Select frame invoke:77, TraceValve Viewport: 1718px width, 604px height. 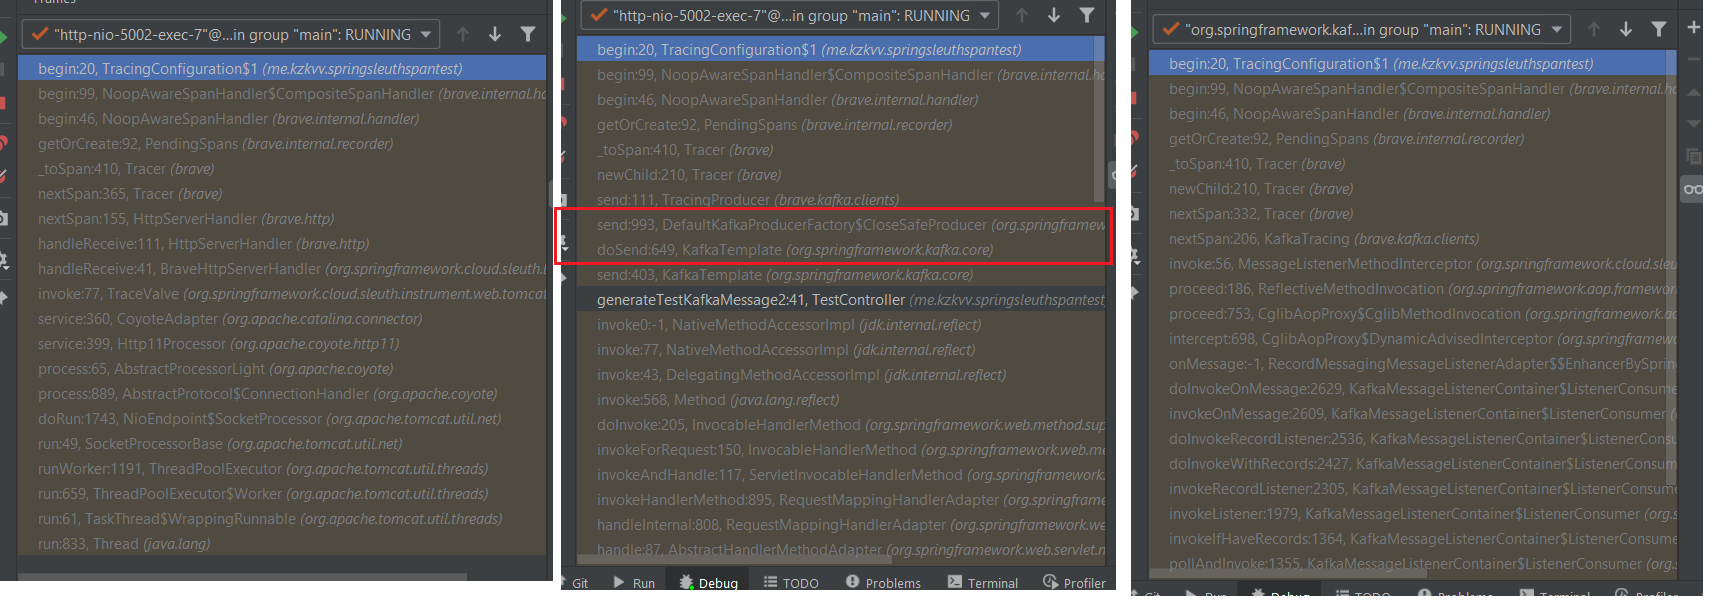click(282, 294)
